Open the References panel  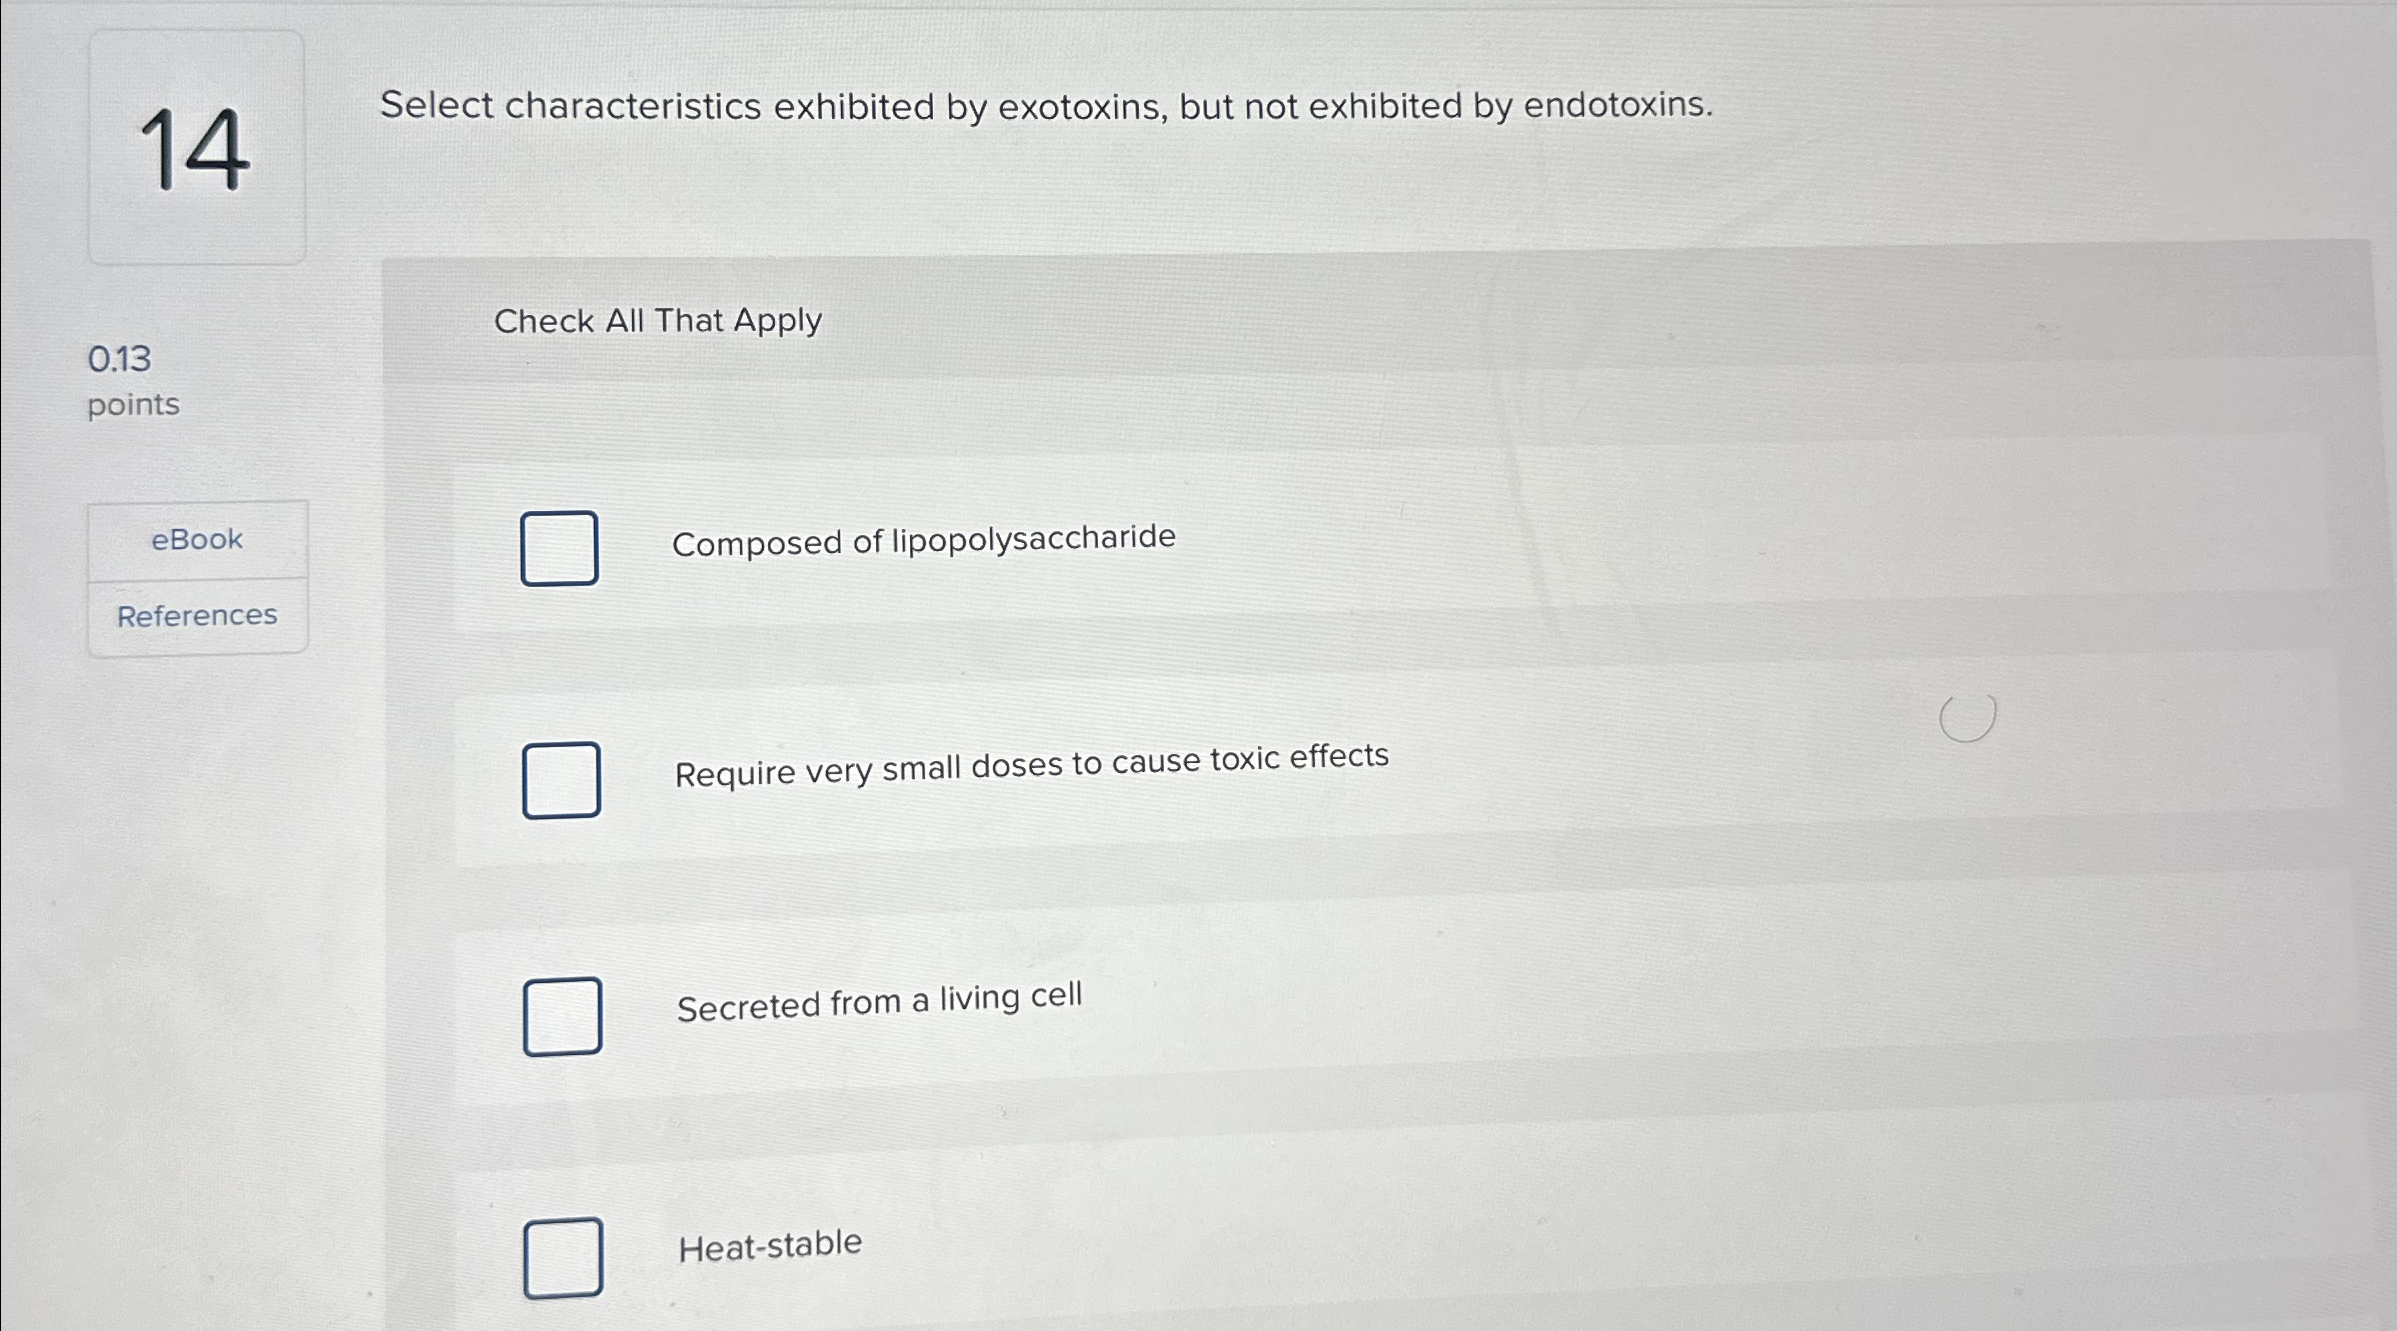pos(196,615)
